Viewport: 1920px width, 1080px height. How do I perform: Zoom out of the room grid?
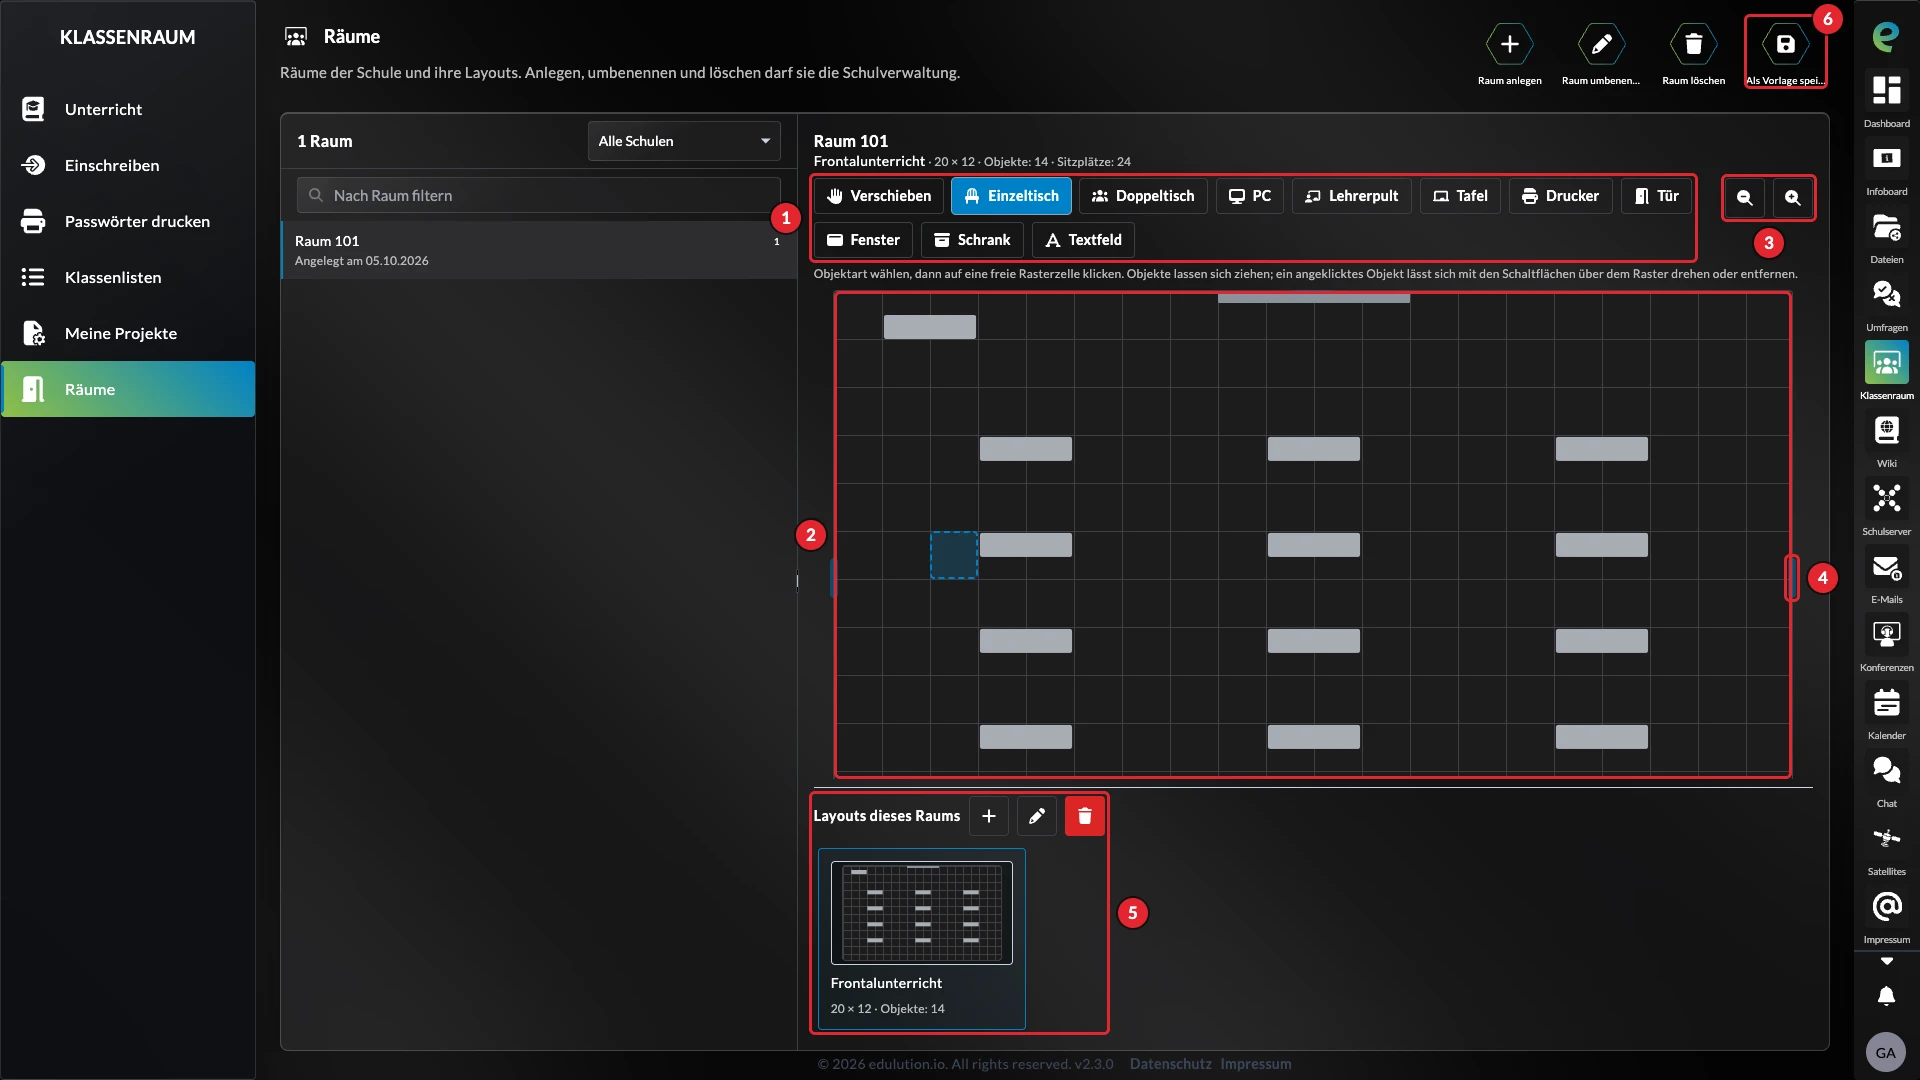point(1745,197)
